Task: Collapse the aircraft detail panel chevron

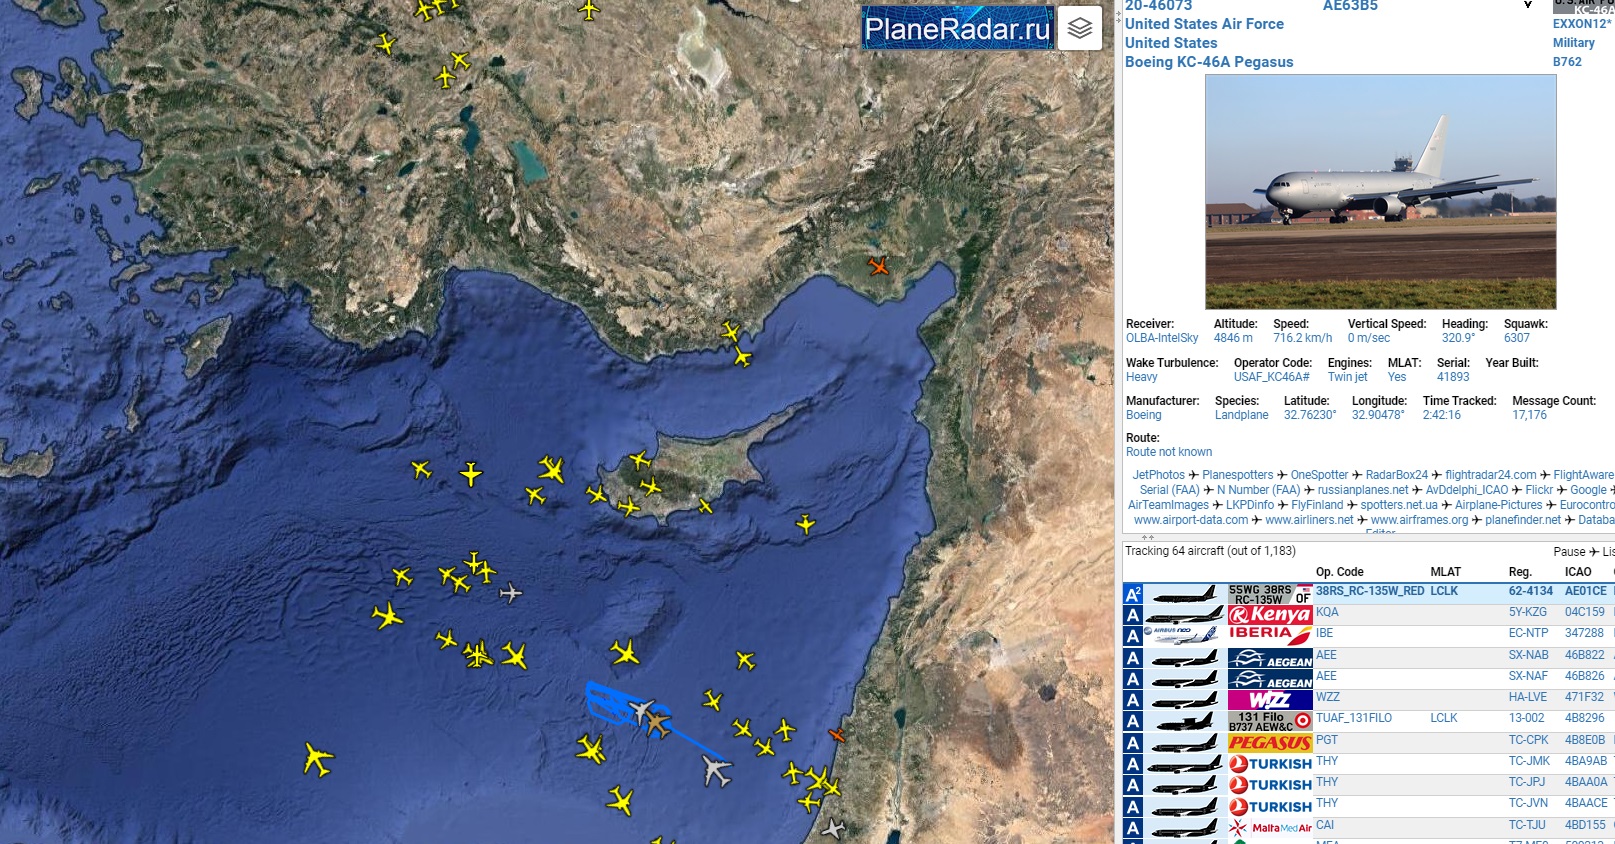Action: 1527,5
